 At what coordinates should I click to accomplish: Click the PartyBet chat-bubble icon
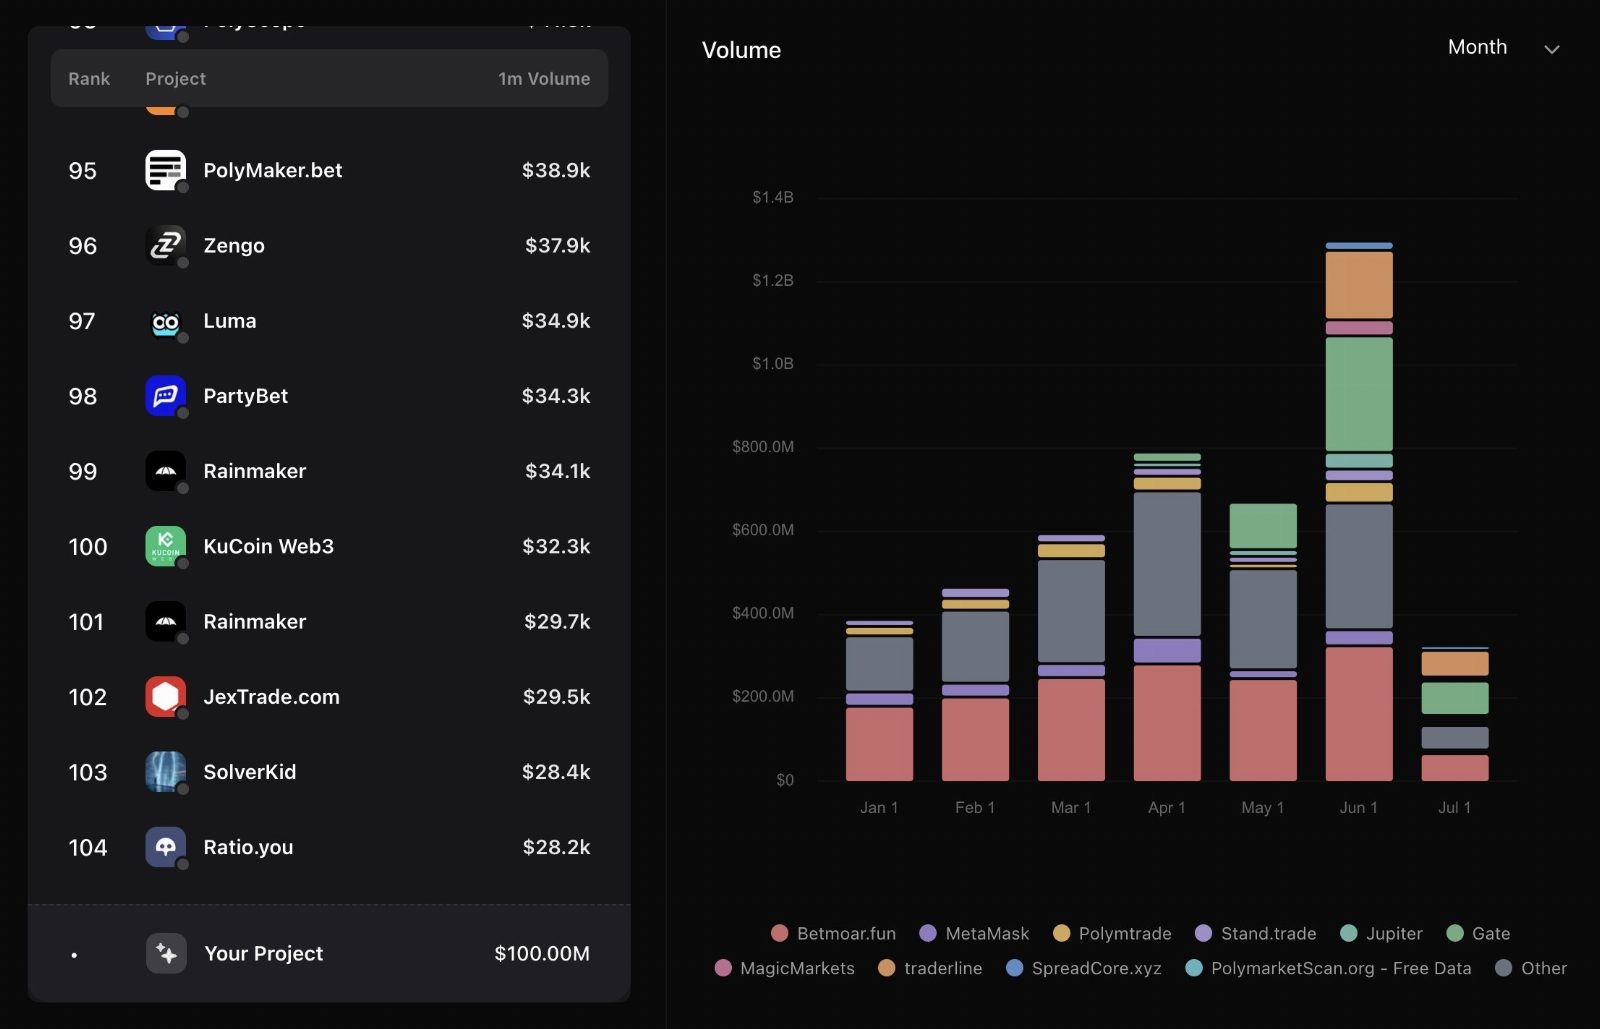[165, 396]
